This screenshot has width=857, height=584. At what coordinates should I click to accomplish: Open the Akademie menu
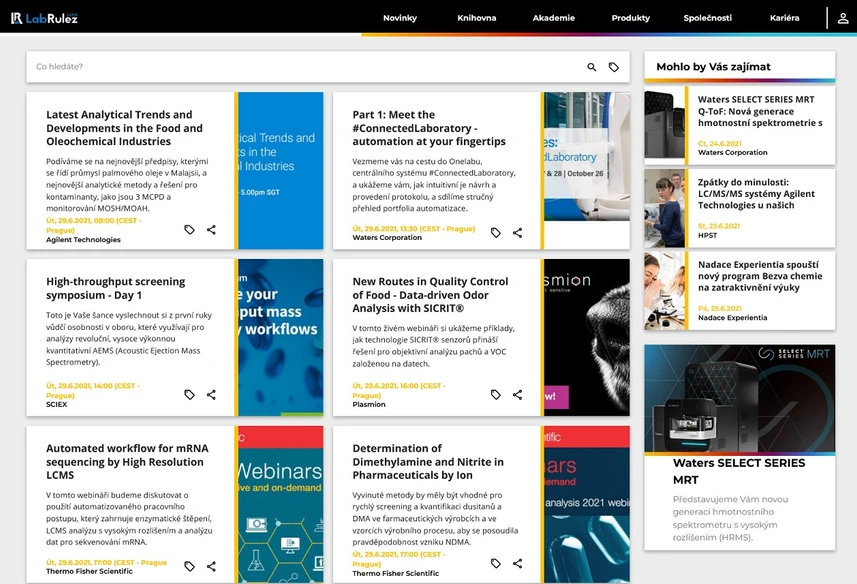(x=554, y=18)
